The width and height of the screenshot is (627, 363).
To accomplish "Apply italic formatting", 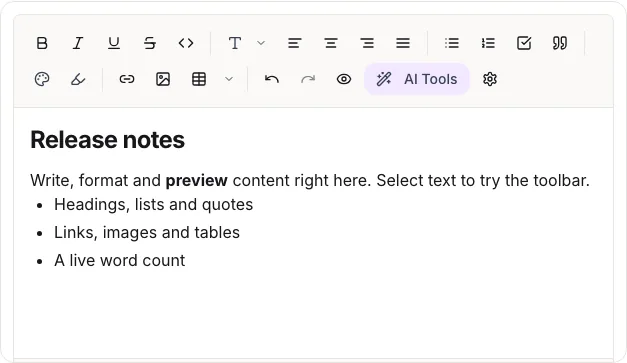I will [x=78, y=43].
